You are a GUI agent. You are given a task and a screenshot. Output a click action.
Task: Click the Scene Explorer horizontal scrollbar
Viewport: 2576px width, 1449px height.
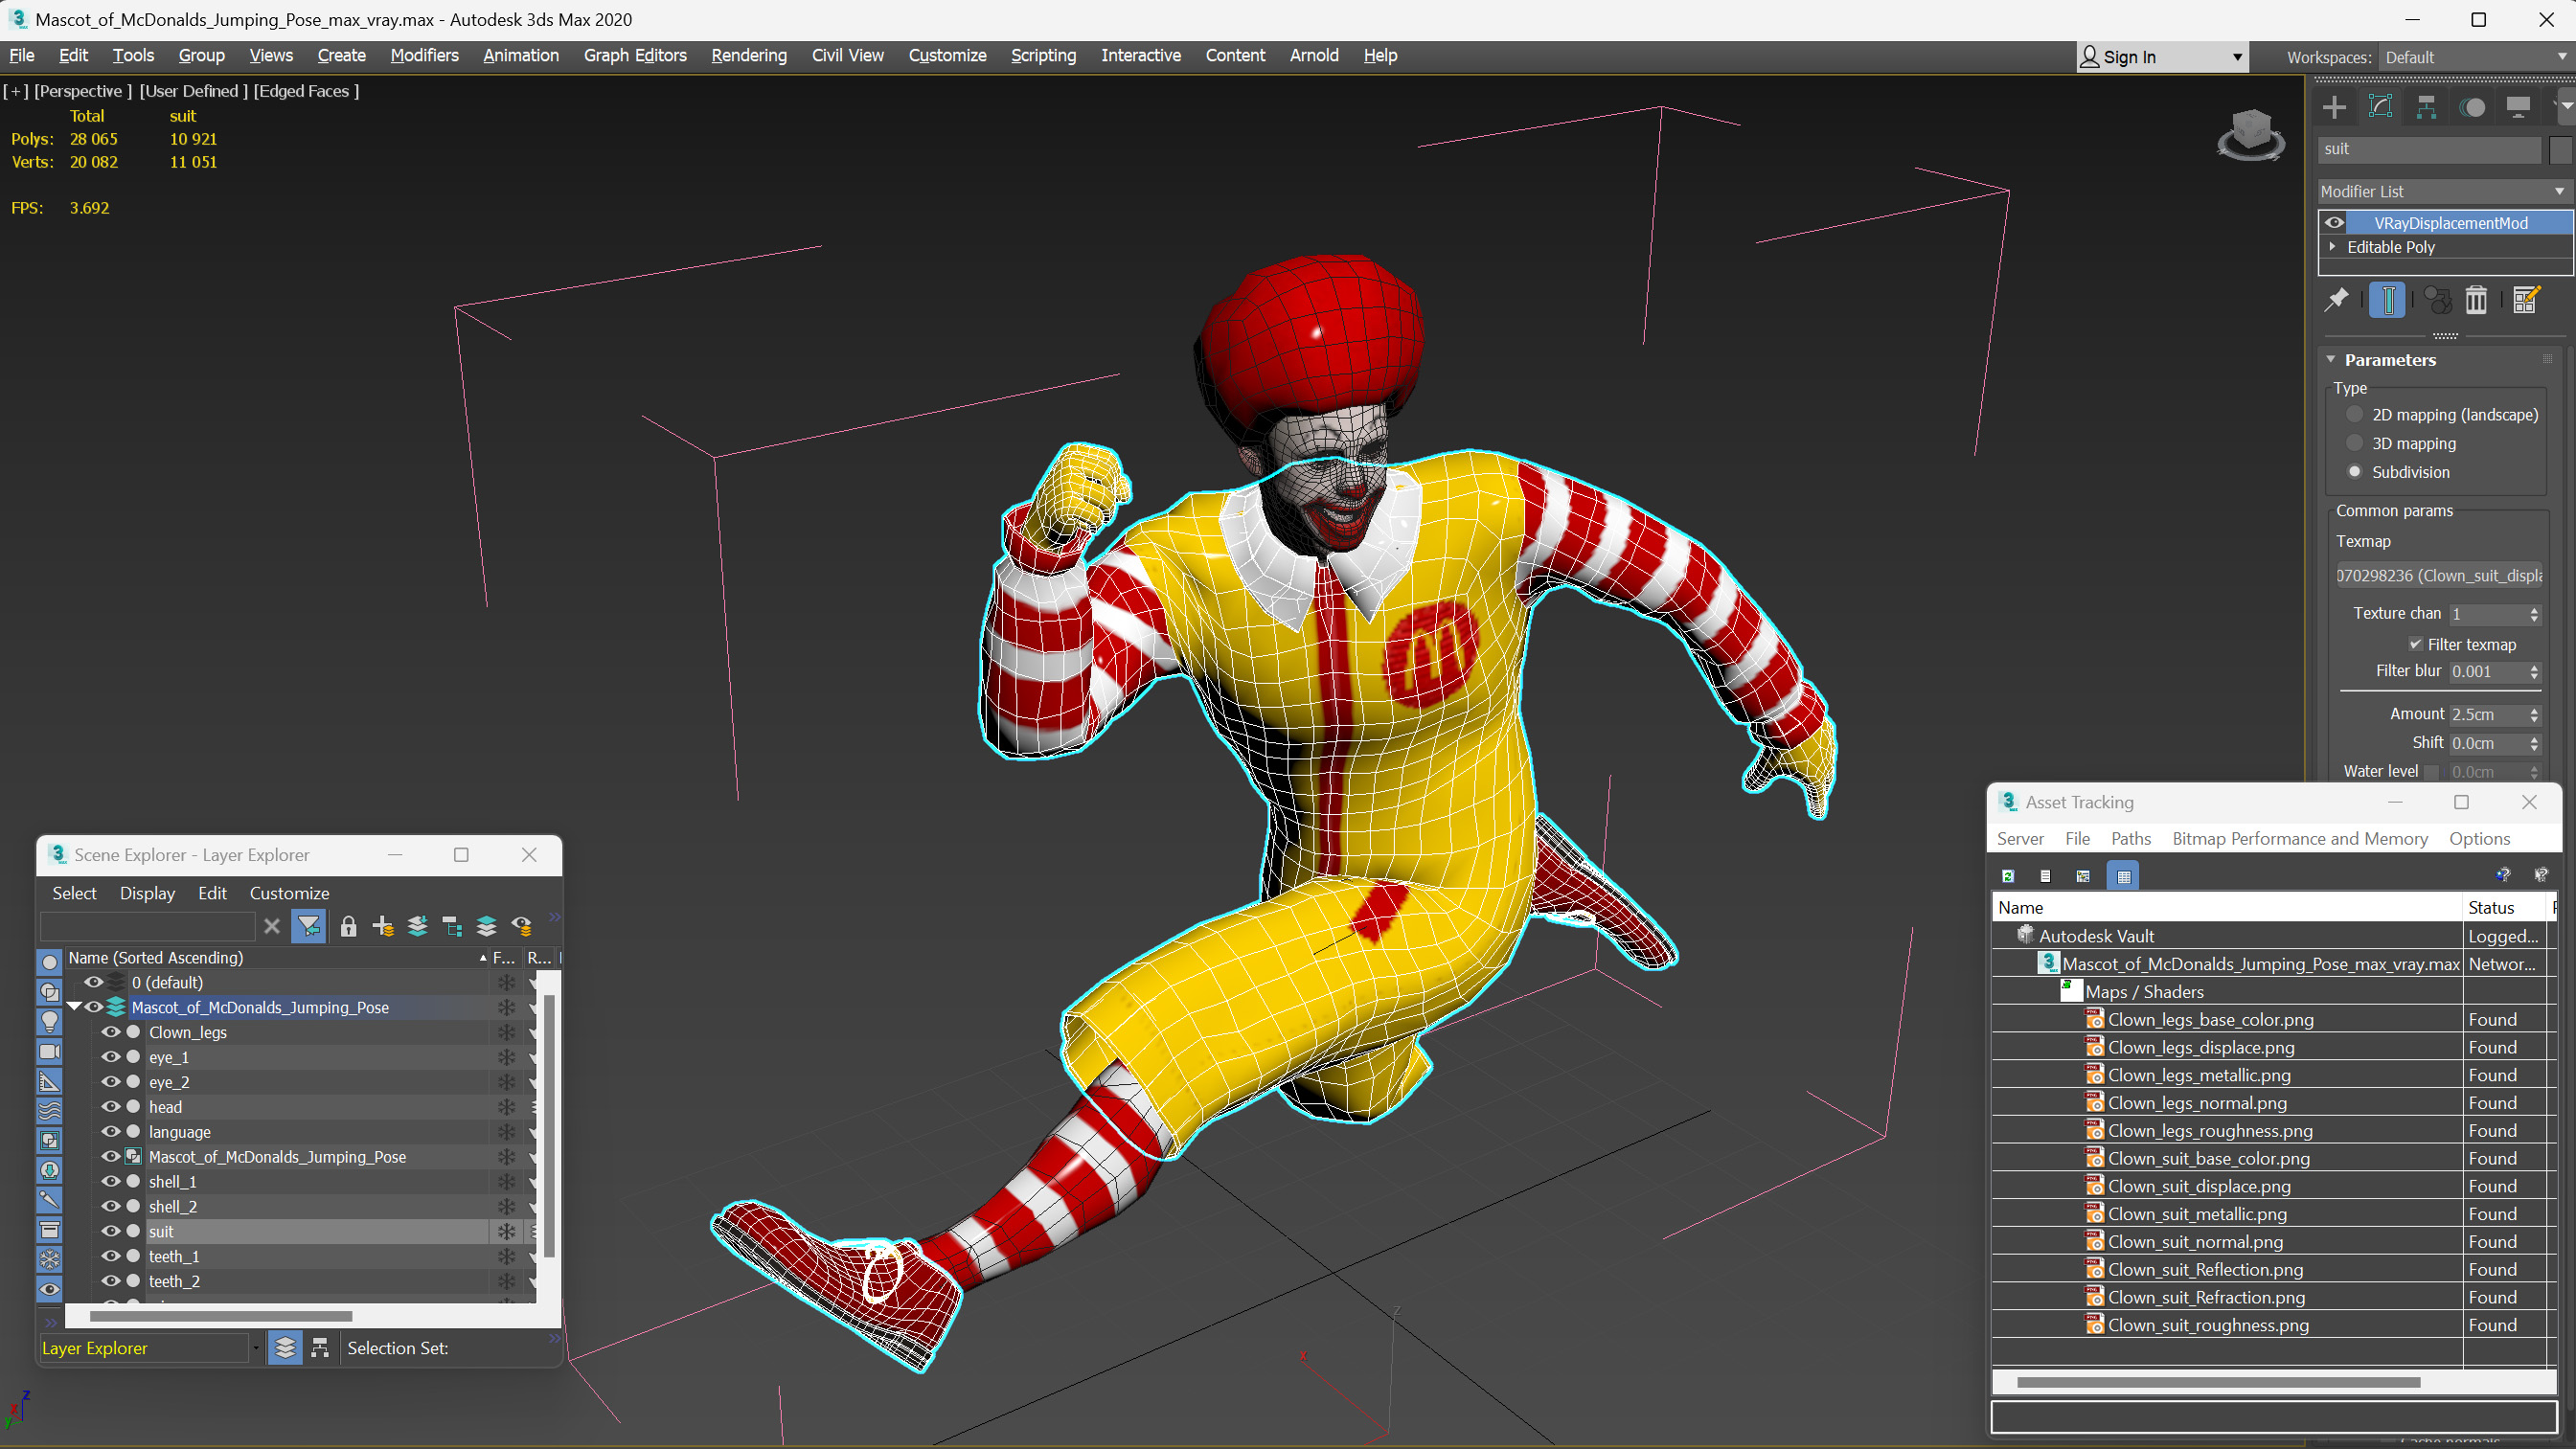click(221, 1316)
